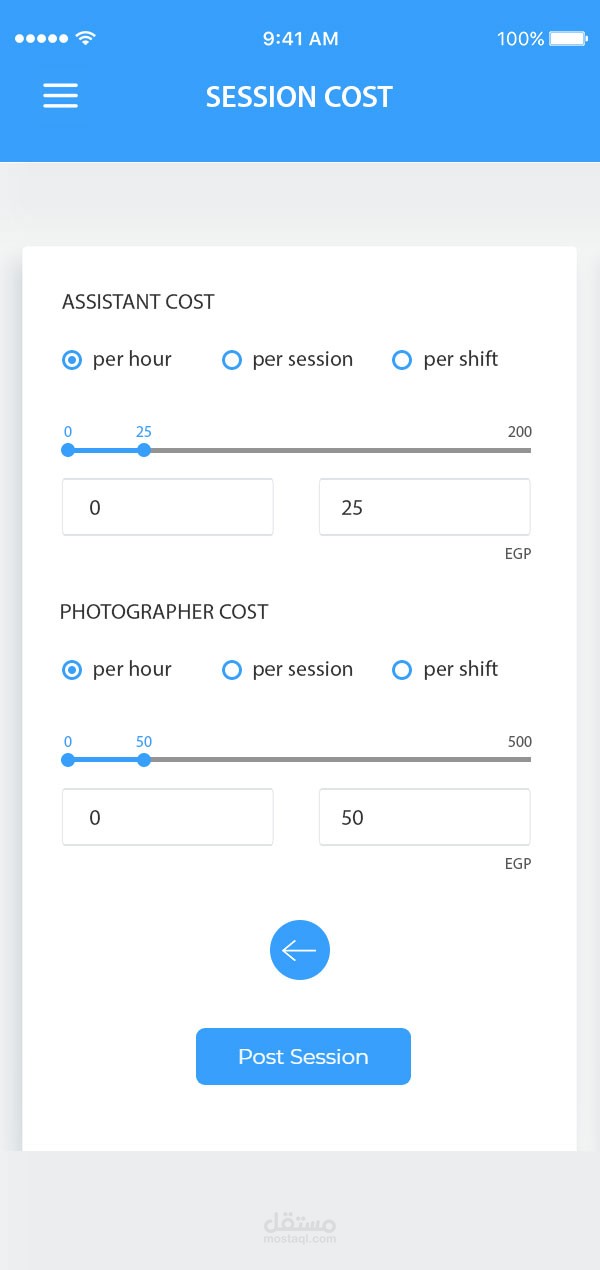Select per shift for assistant cost
The height and width of the screenshot is (1270, 600).
402,360
